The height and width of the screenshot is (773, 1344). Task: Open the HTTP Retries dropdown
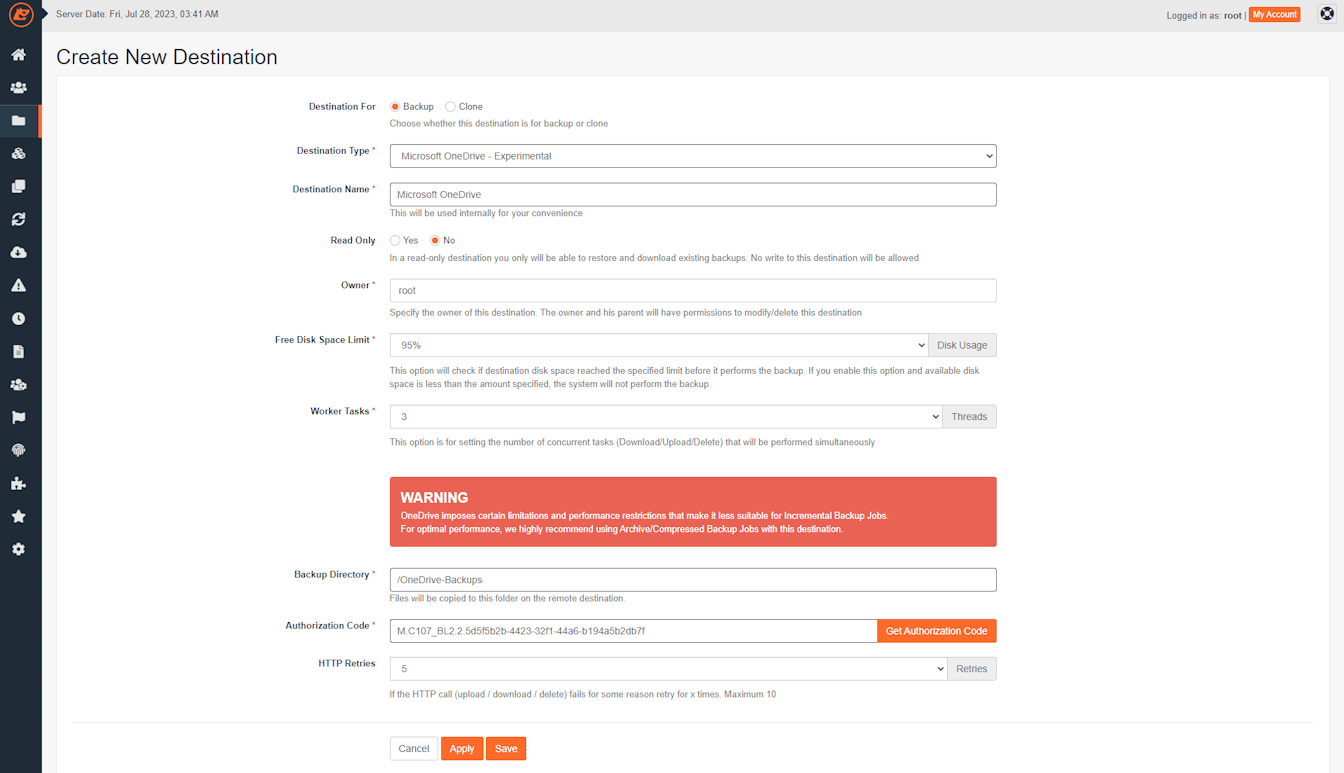668,669
